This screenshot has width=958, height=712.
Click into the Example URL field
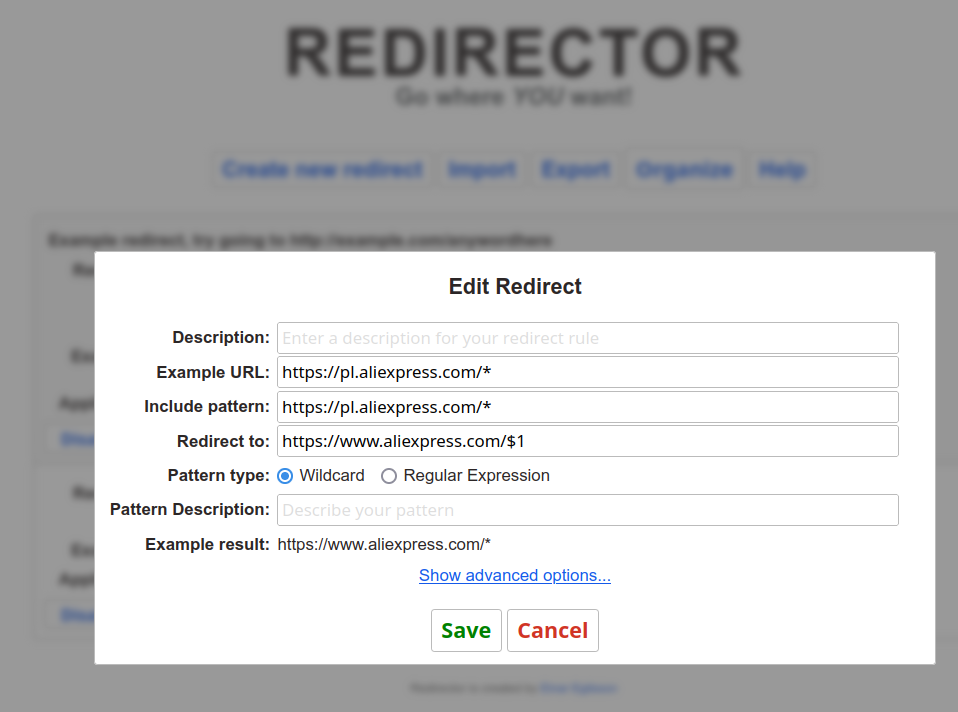588,372
